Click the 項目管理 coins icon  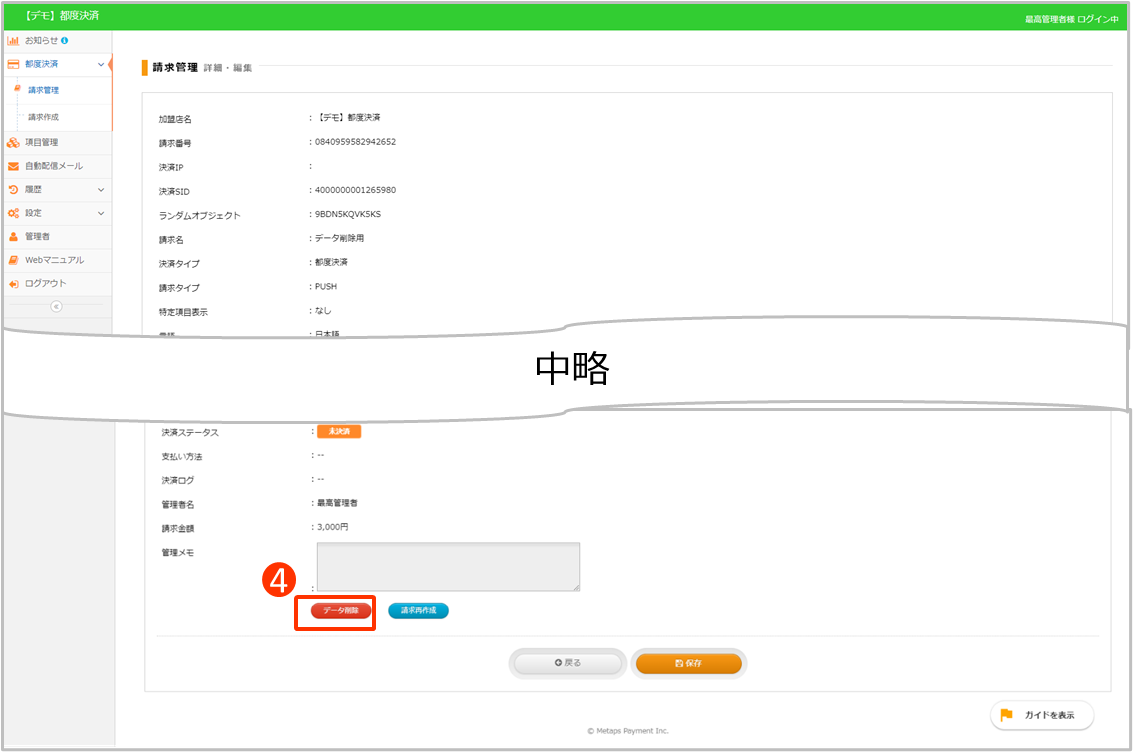pos(13,143)
